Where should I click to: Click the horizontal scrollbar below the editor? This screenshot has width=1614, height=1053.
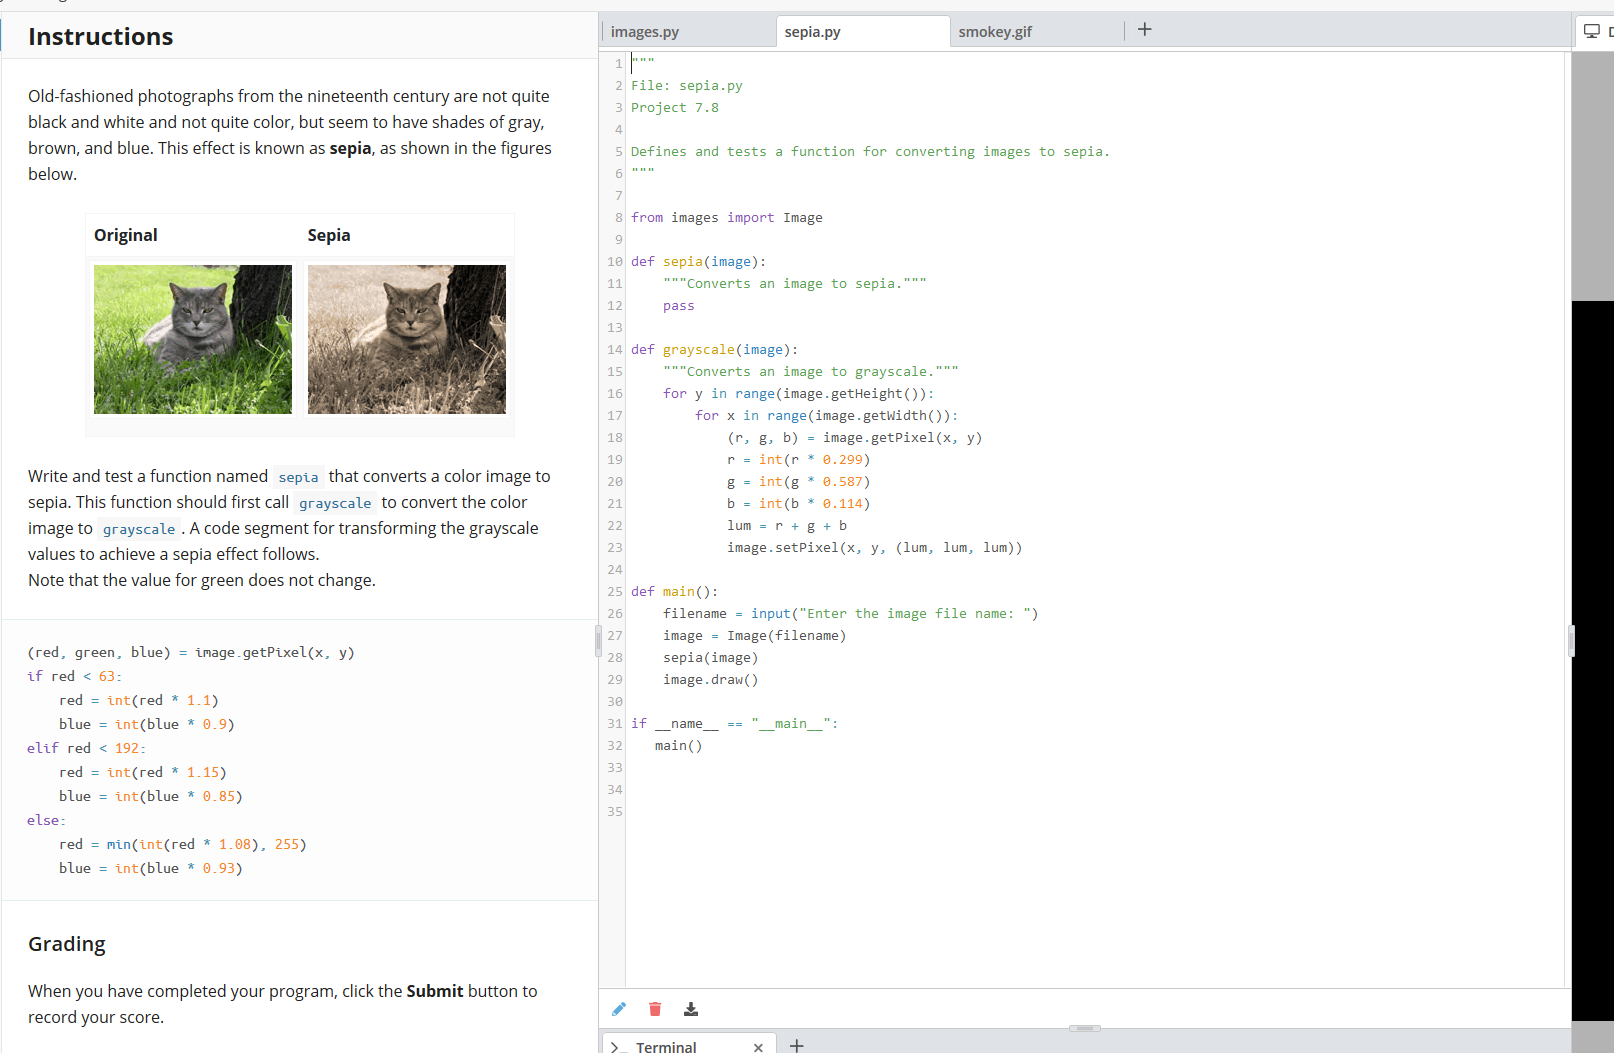[1084, 1027]
